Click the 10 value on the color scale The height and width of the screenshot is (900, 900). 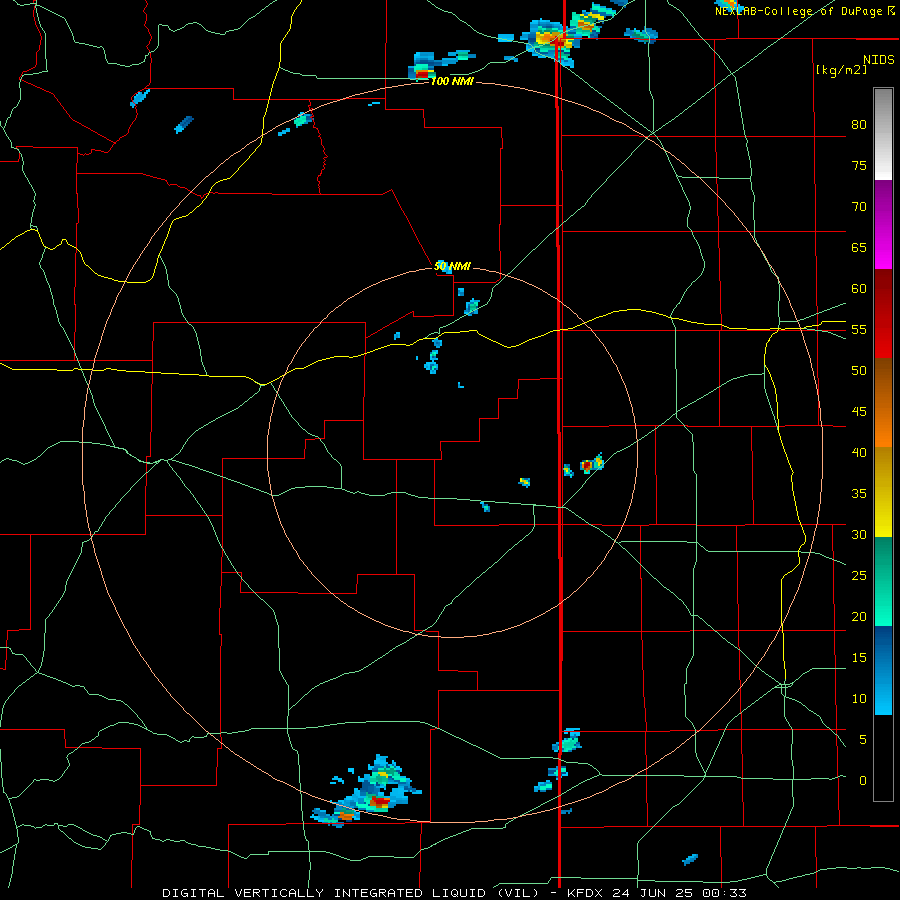[859, 699]
